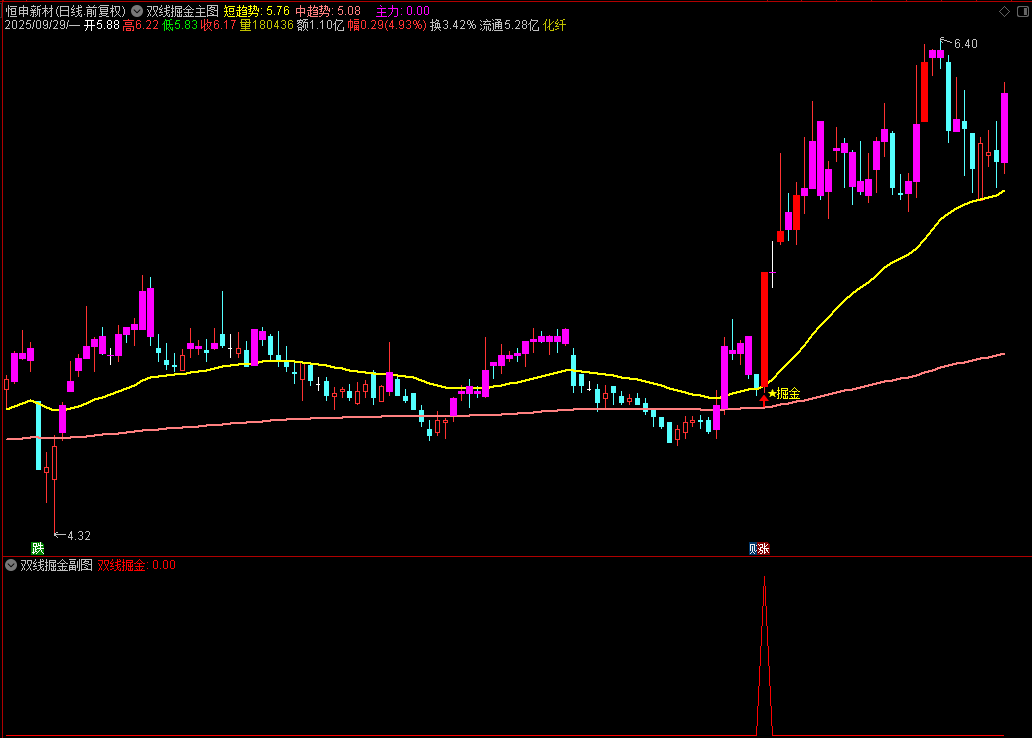Screen dimensions: 1032x738
Task: Click the tall red candle above the 掘金 signal
Action: 764,329
